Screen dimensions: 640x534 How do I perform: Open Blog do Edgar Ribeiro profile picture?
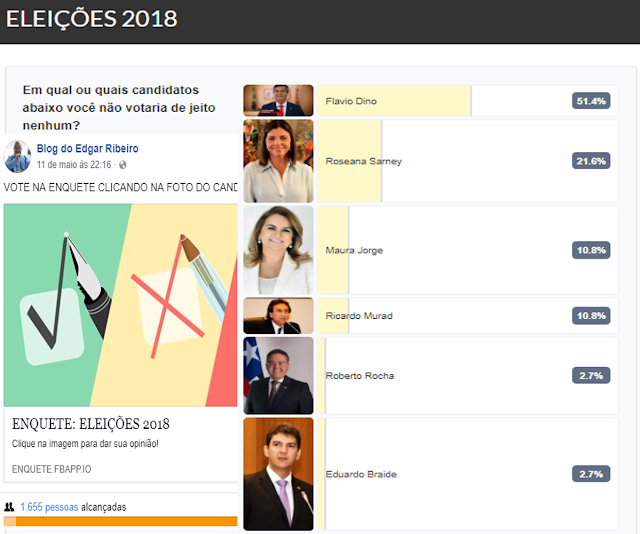(17, 156)
